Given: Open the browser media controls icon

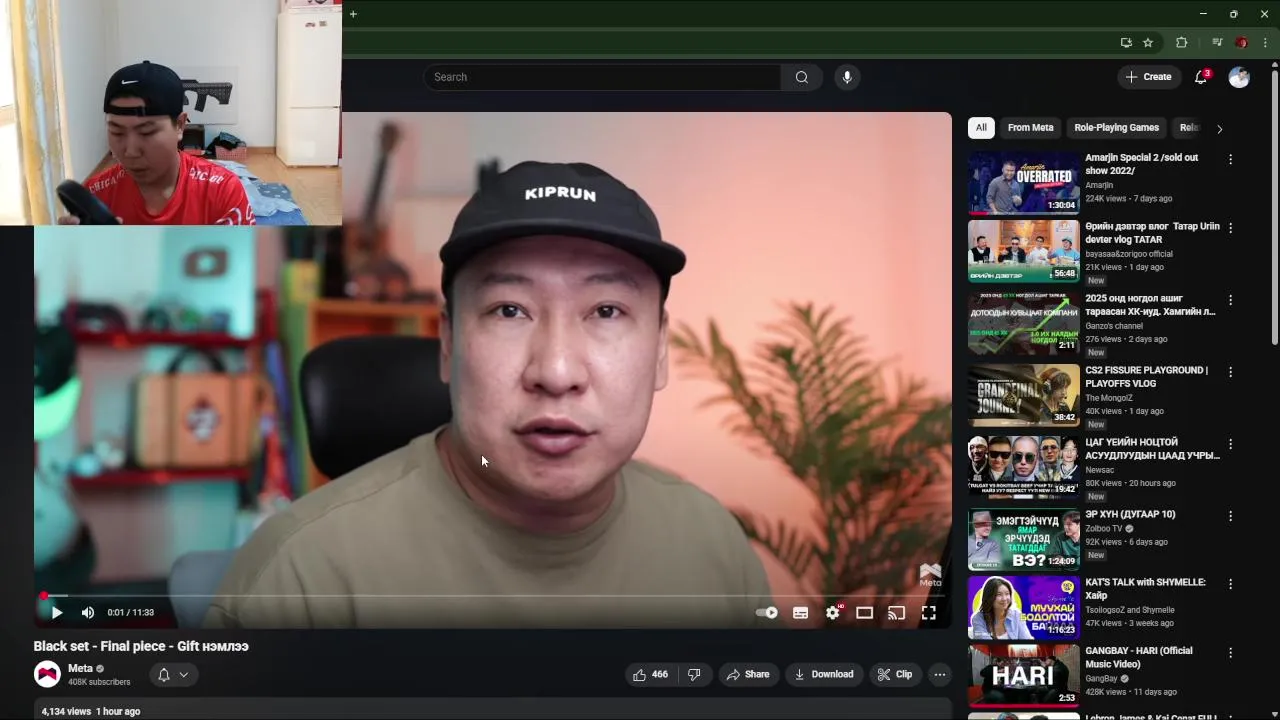Looking at the screenshot, I should click(1217, 43).
